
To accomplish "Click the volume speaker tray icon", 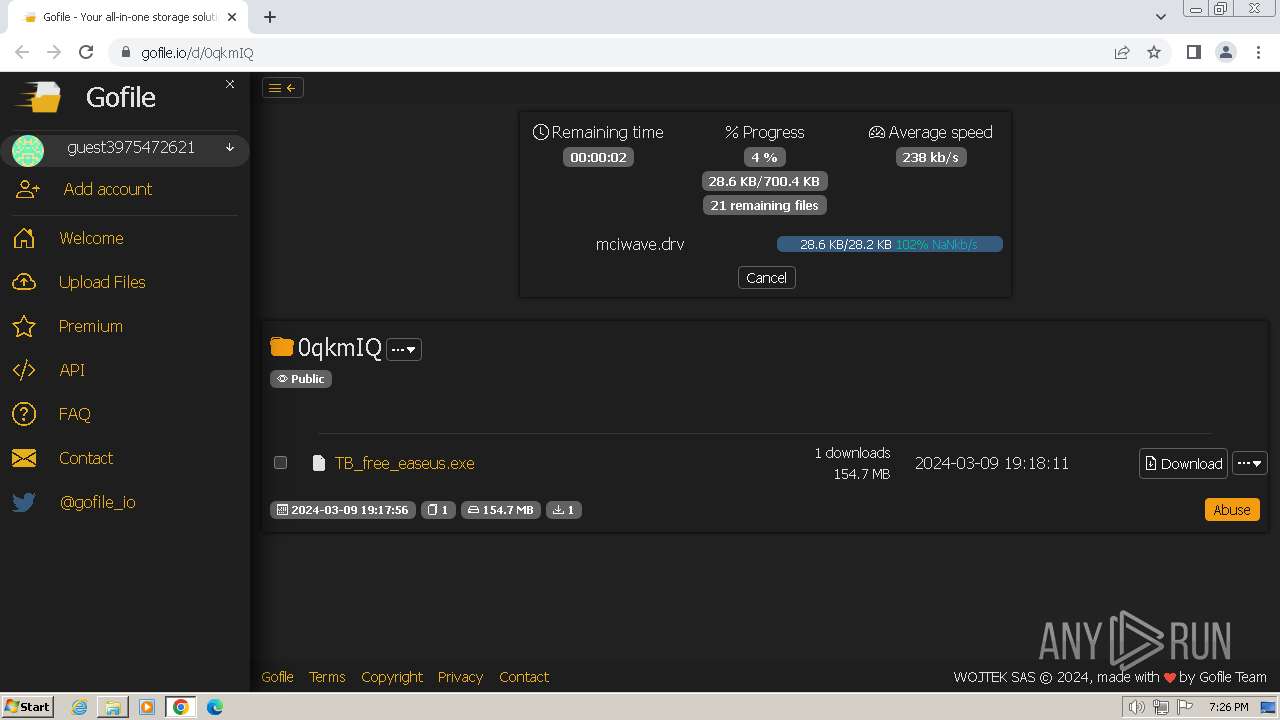I will [x=1136, y=707].
